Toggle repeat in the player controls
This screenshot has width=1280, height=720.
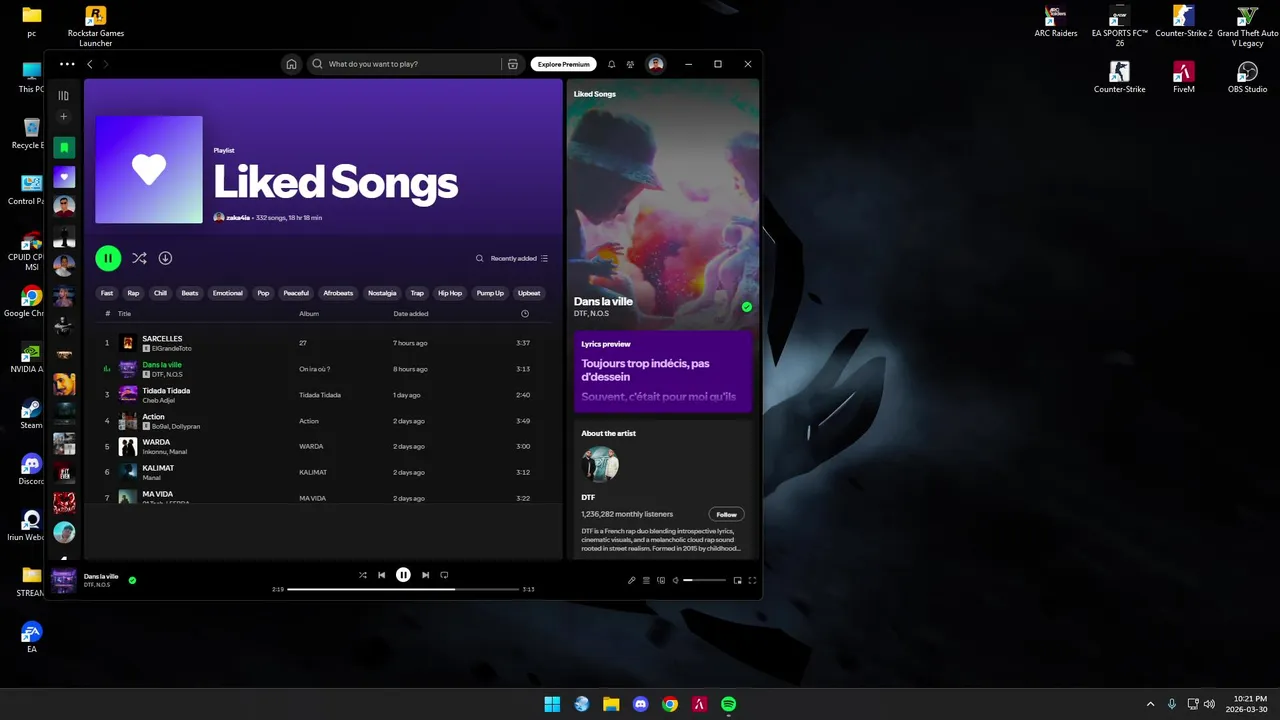point(444,575)
